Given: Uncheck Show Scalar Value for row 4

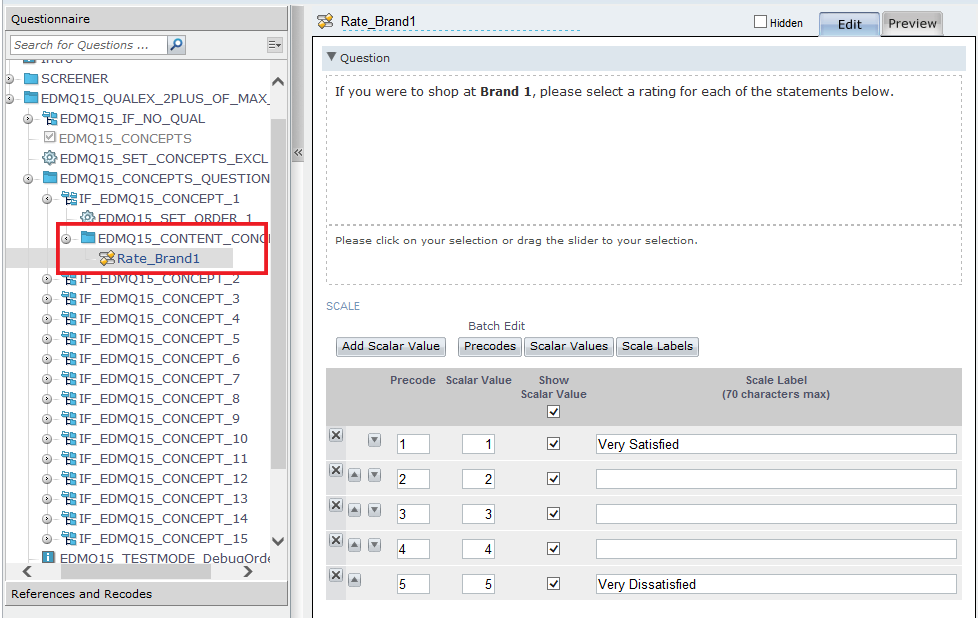Looking at the screenshot, I should point(553,548).
